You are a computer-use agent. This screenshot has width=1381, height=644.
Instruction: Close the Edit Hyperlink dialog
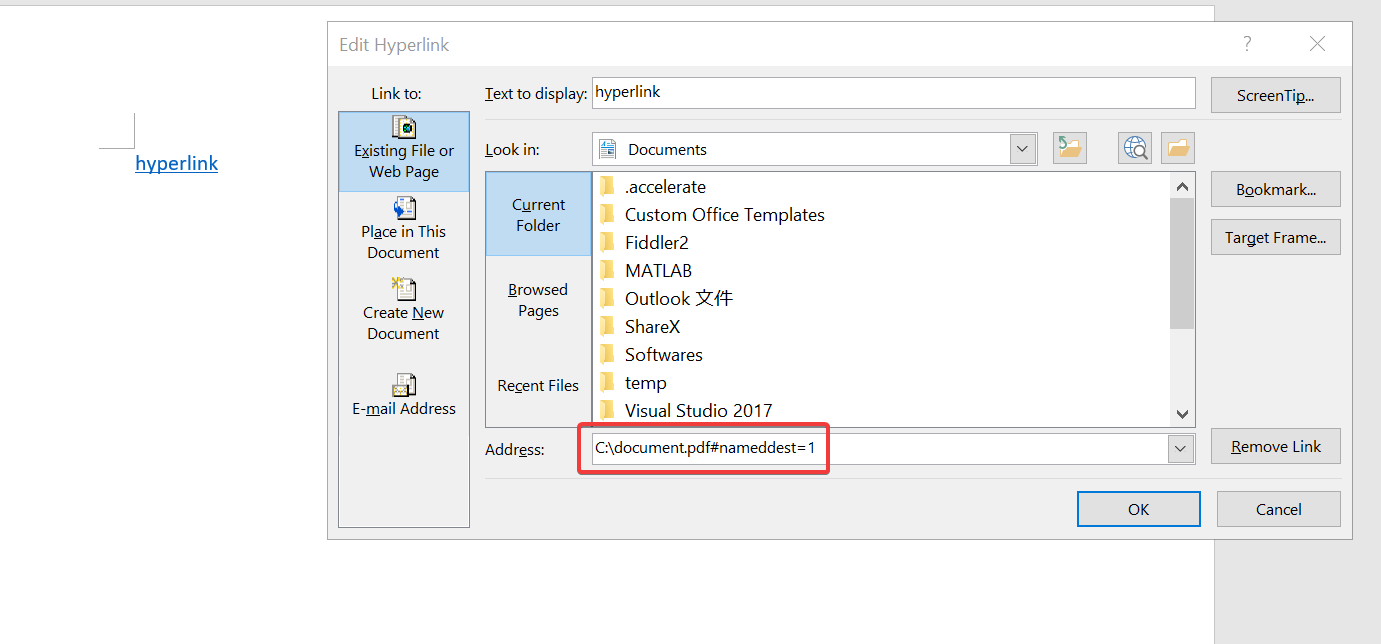point(1317,43)
